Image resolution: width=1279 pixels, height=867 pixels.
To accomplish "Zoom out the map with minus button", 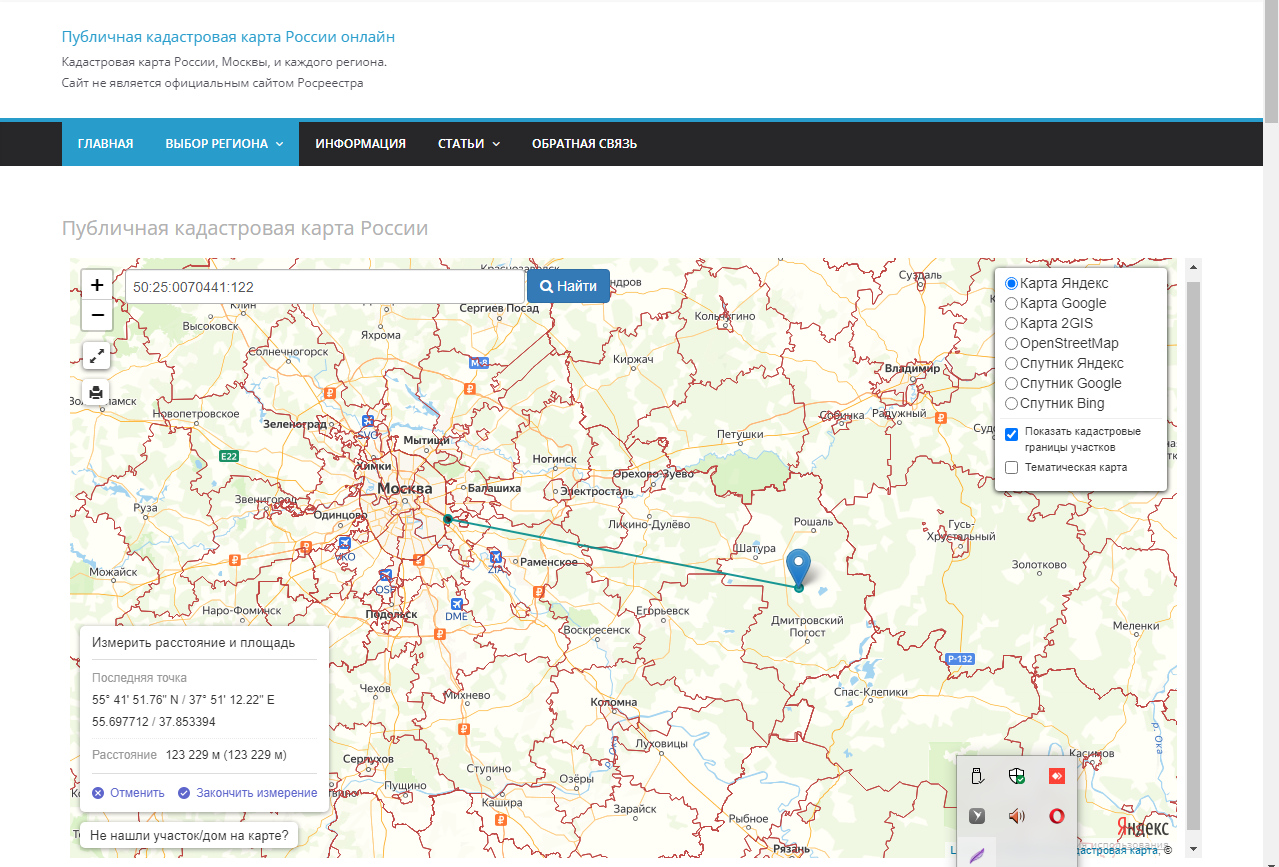I will [x=96, y=316].
